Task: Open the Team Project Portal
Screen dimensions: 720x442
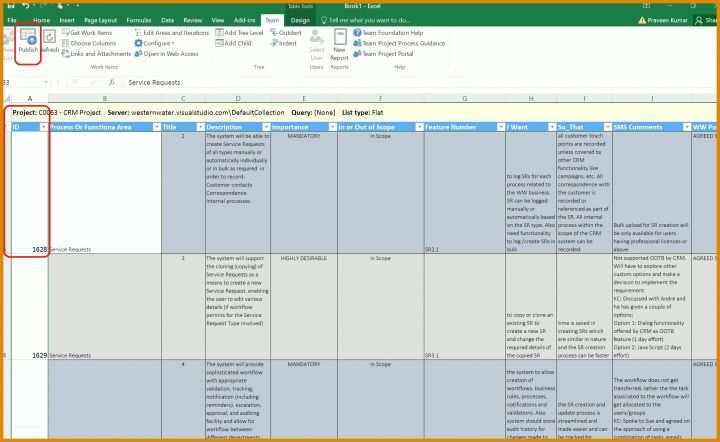Action: 383,54
